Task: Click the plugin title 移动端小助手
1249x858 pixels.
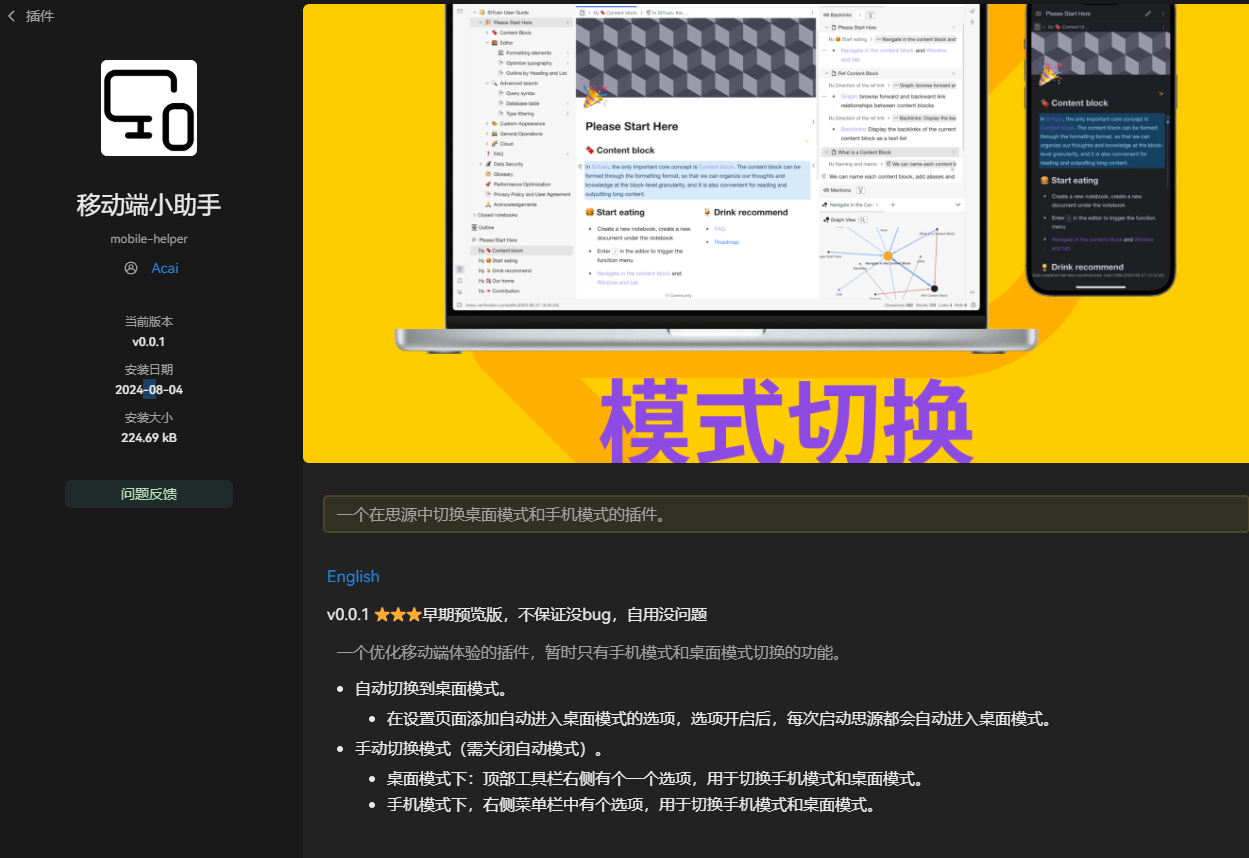Action: (149, 205)
